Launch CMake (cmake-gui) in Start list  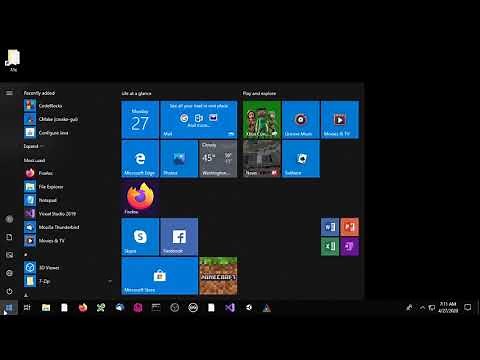pos(50,119)
